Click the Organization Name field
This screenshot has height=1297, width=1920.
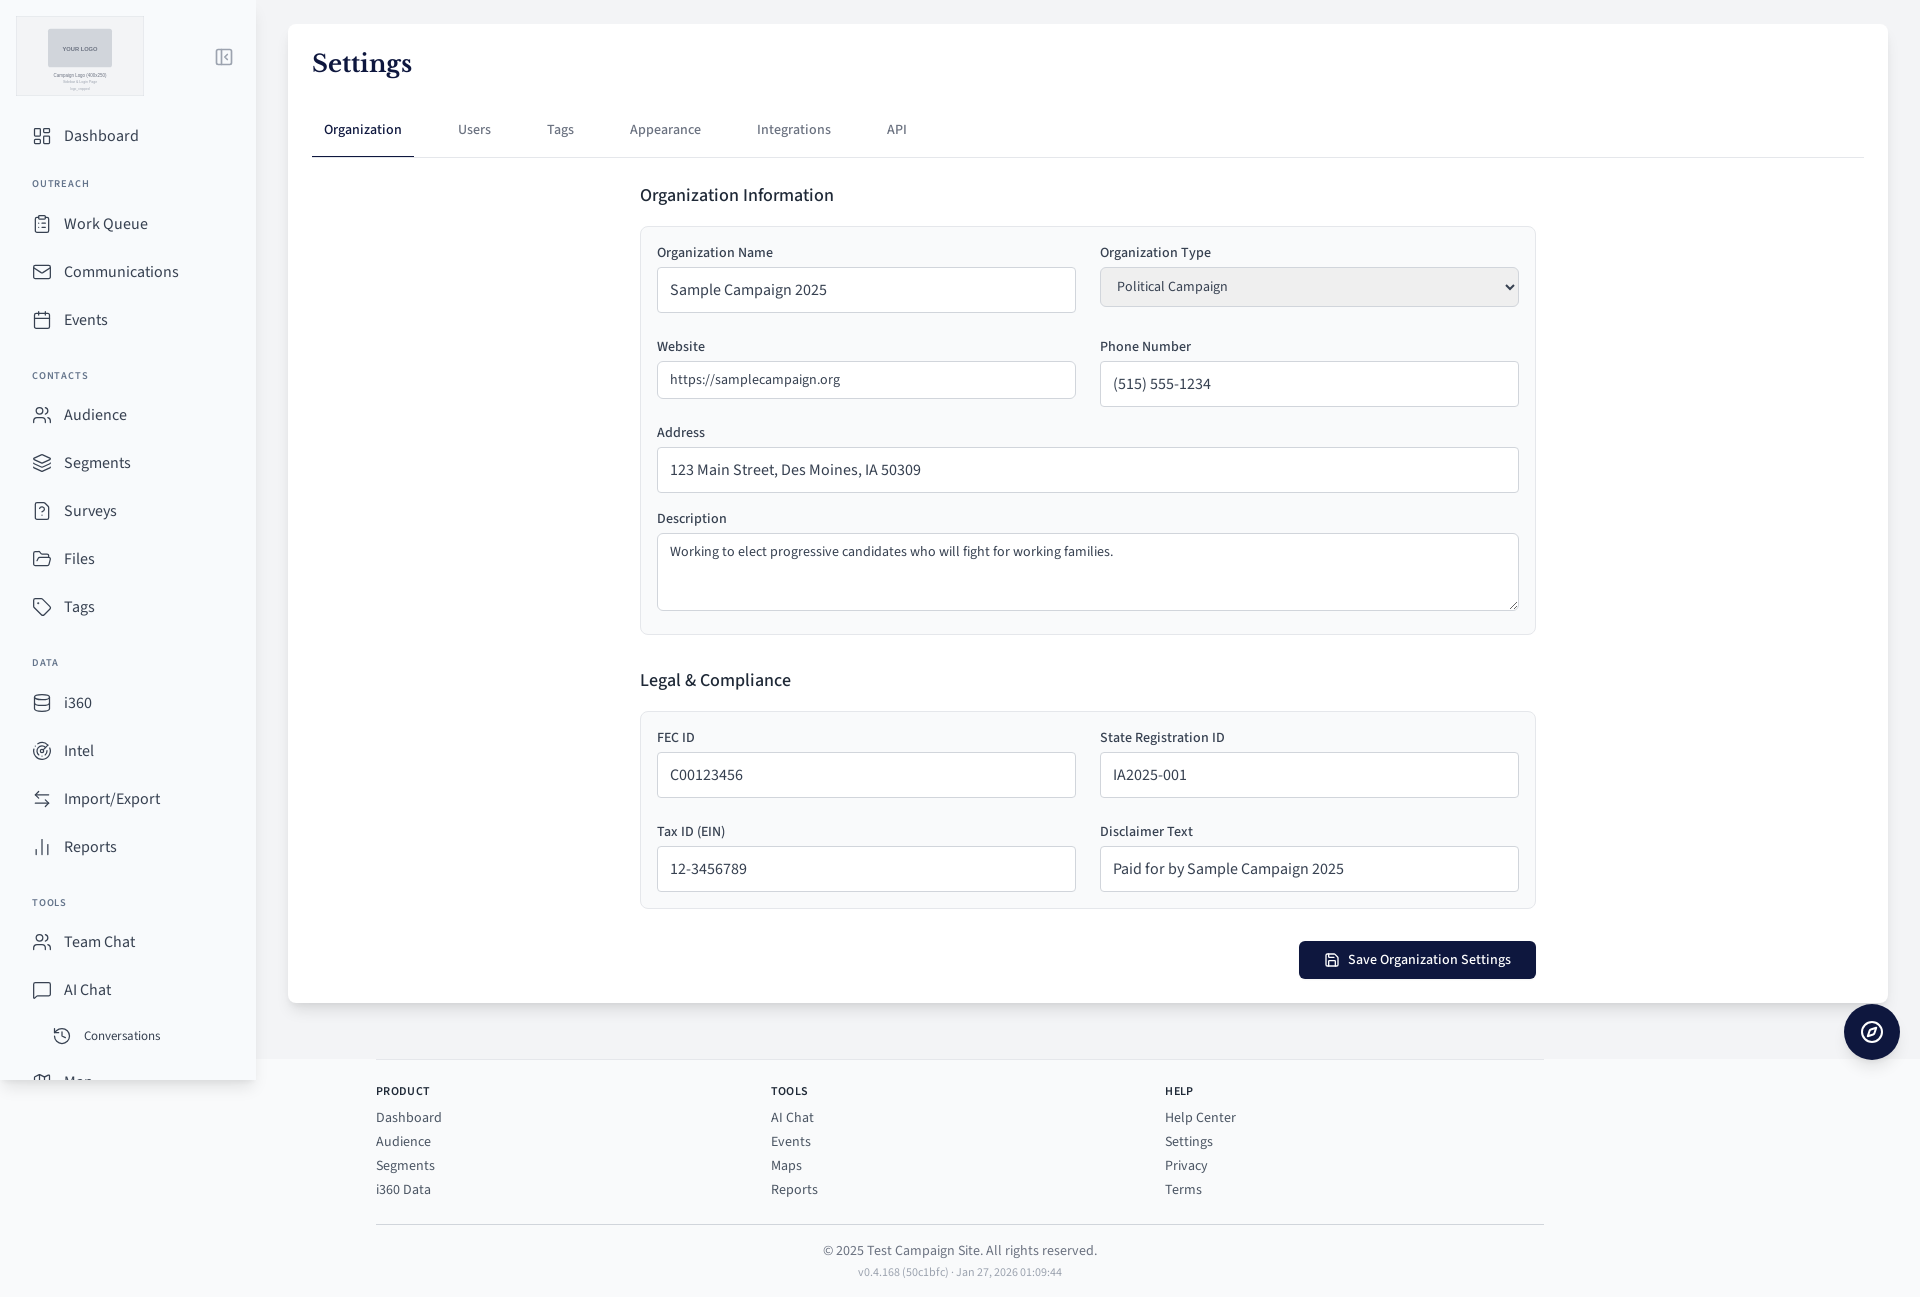click(865, 290)
